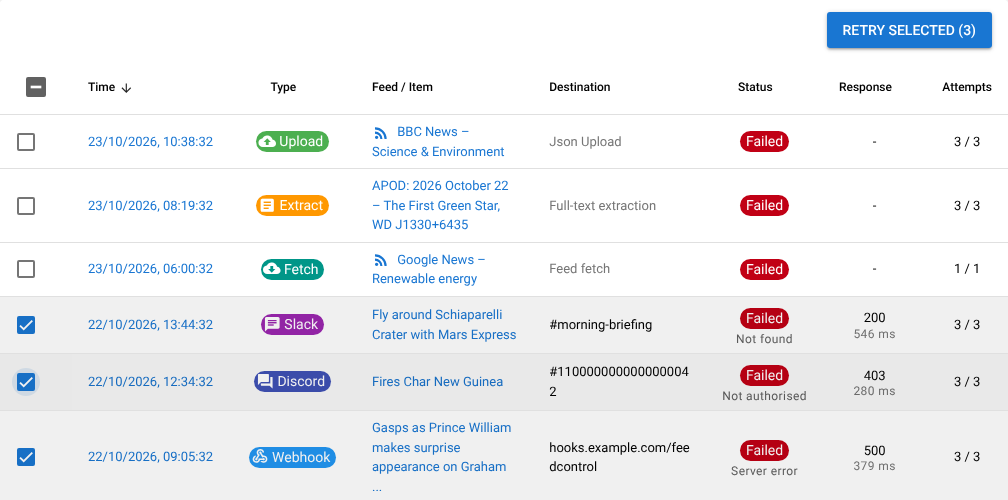
Task: Open timestamp 23/10/2026, 06:00:32
Action: tap(150, 269)
